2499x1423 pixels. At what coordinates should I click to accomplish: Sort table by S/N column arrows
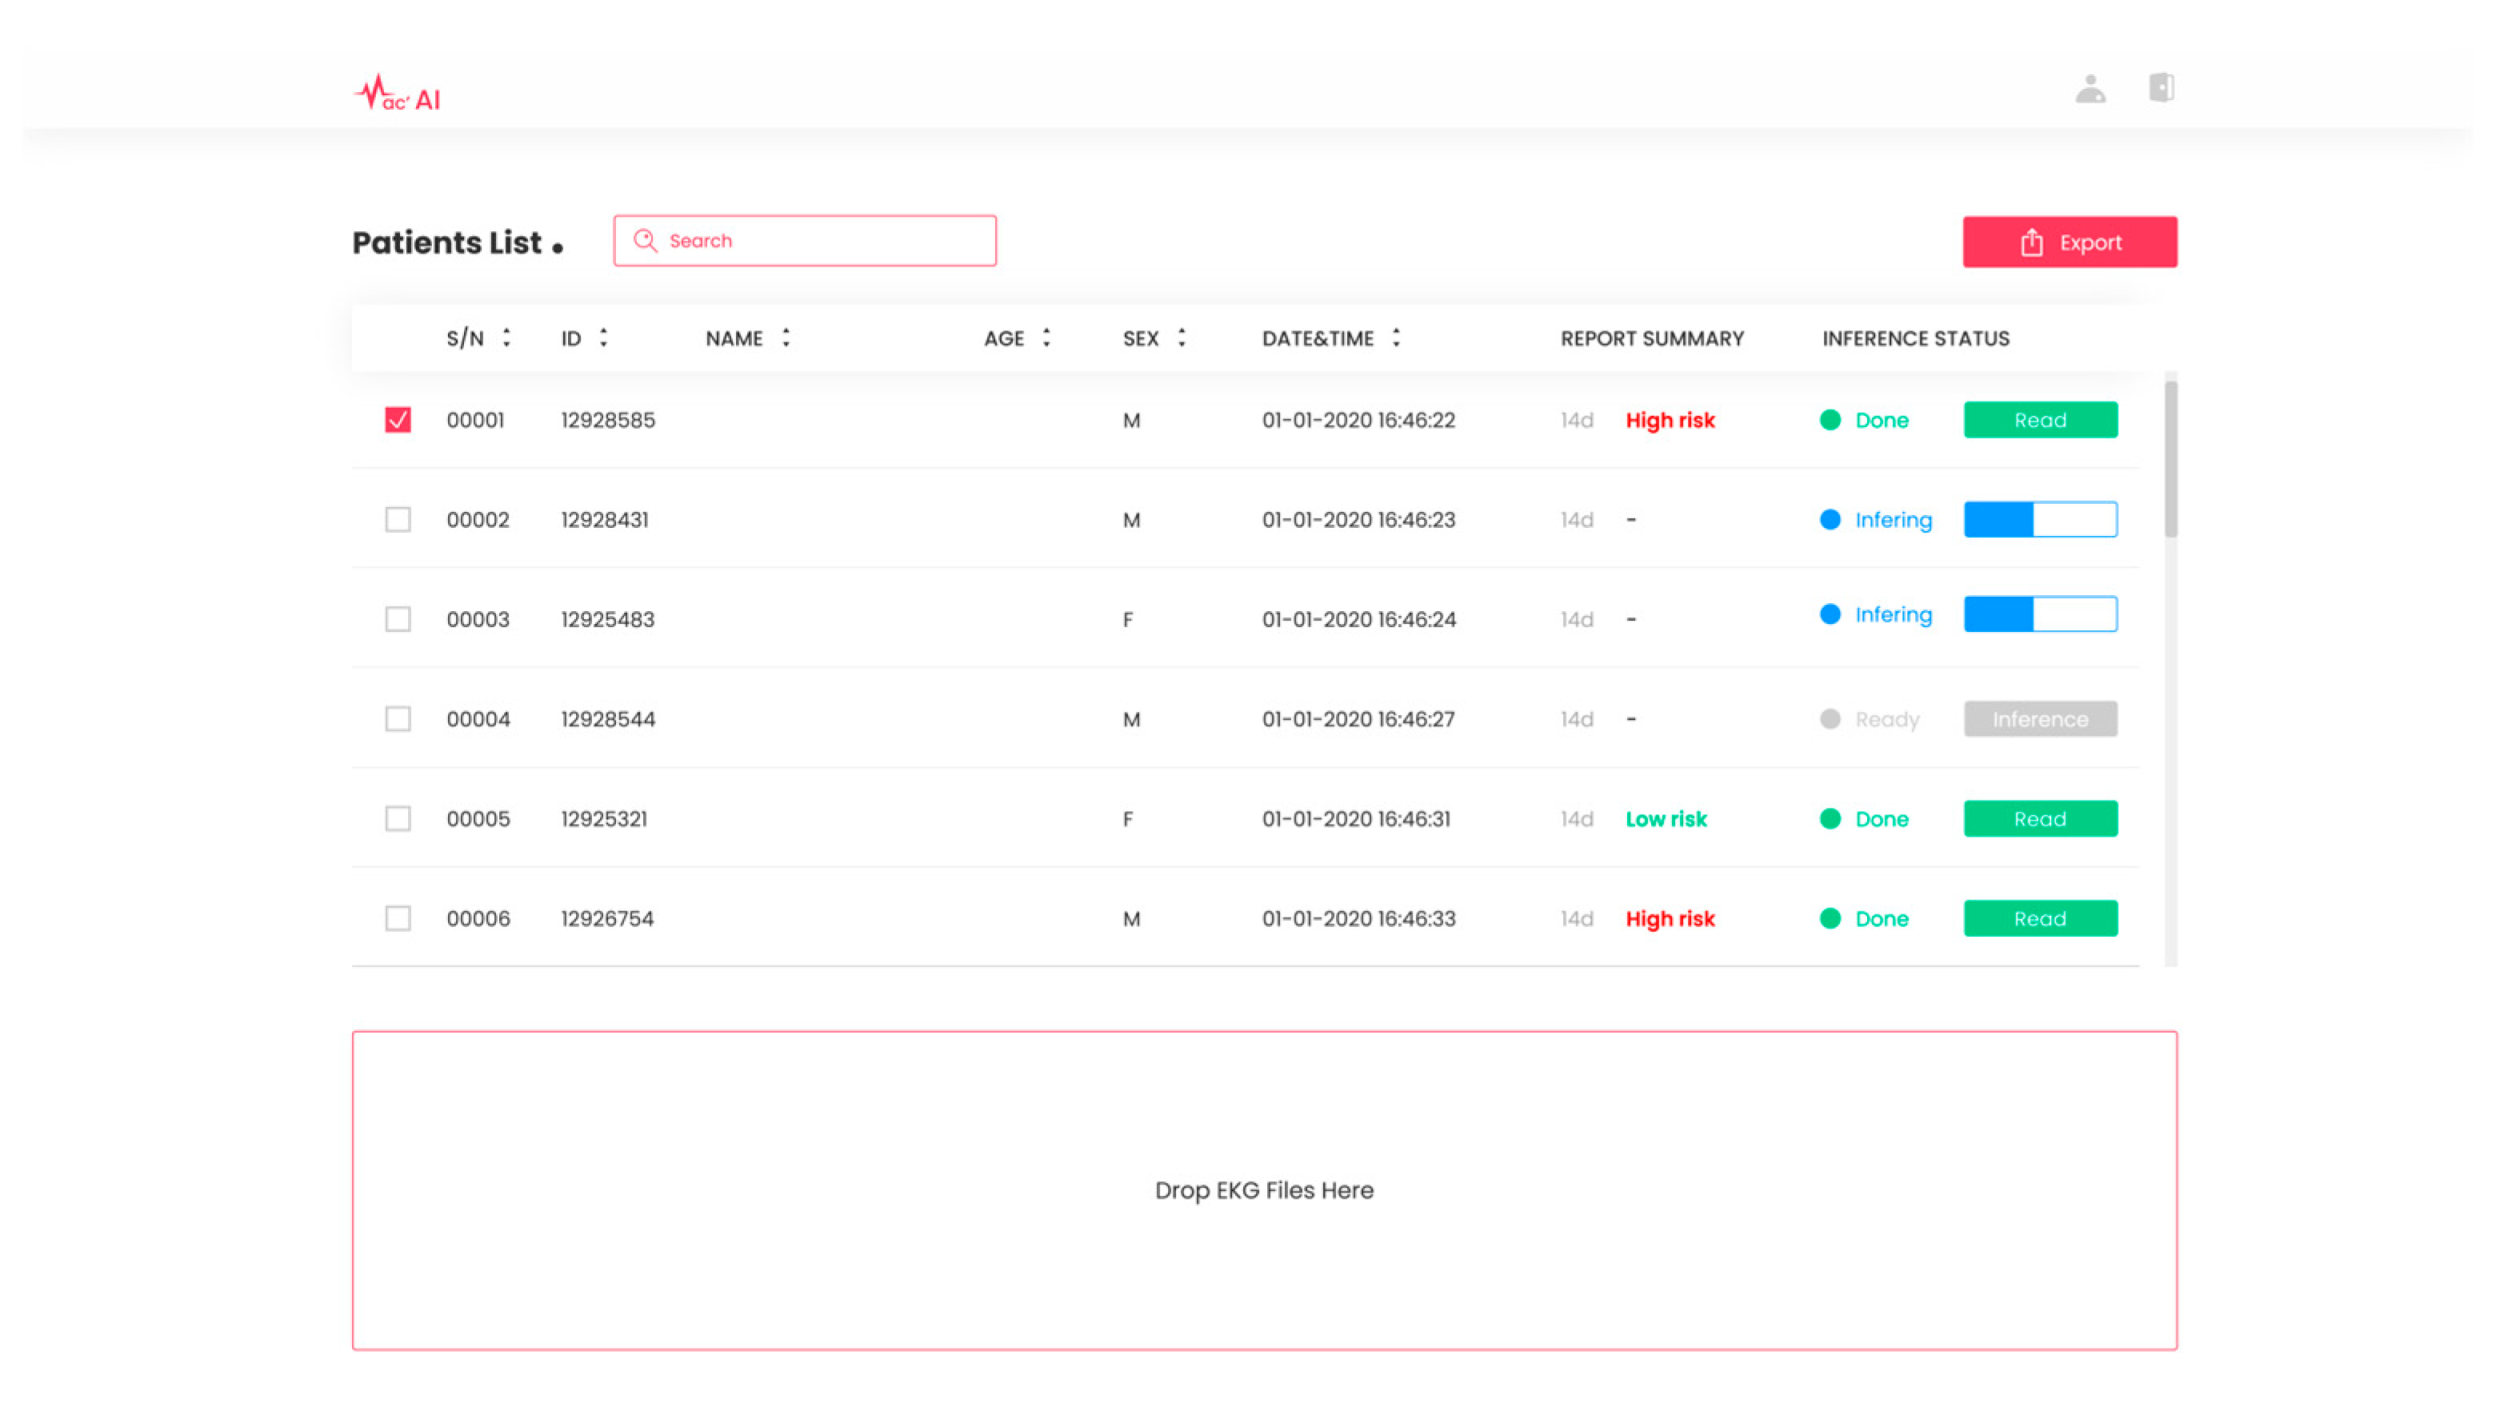pos(506,338)
